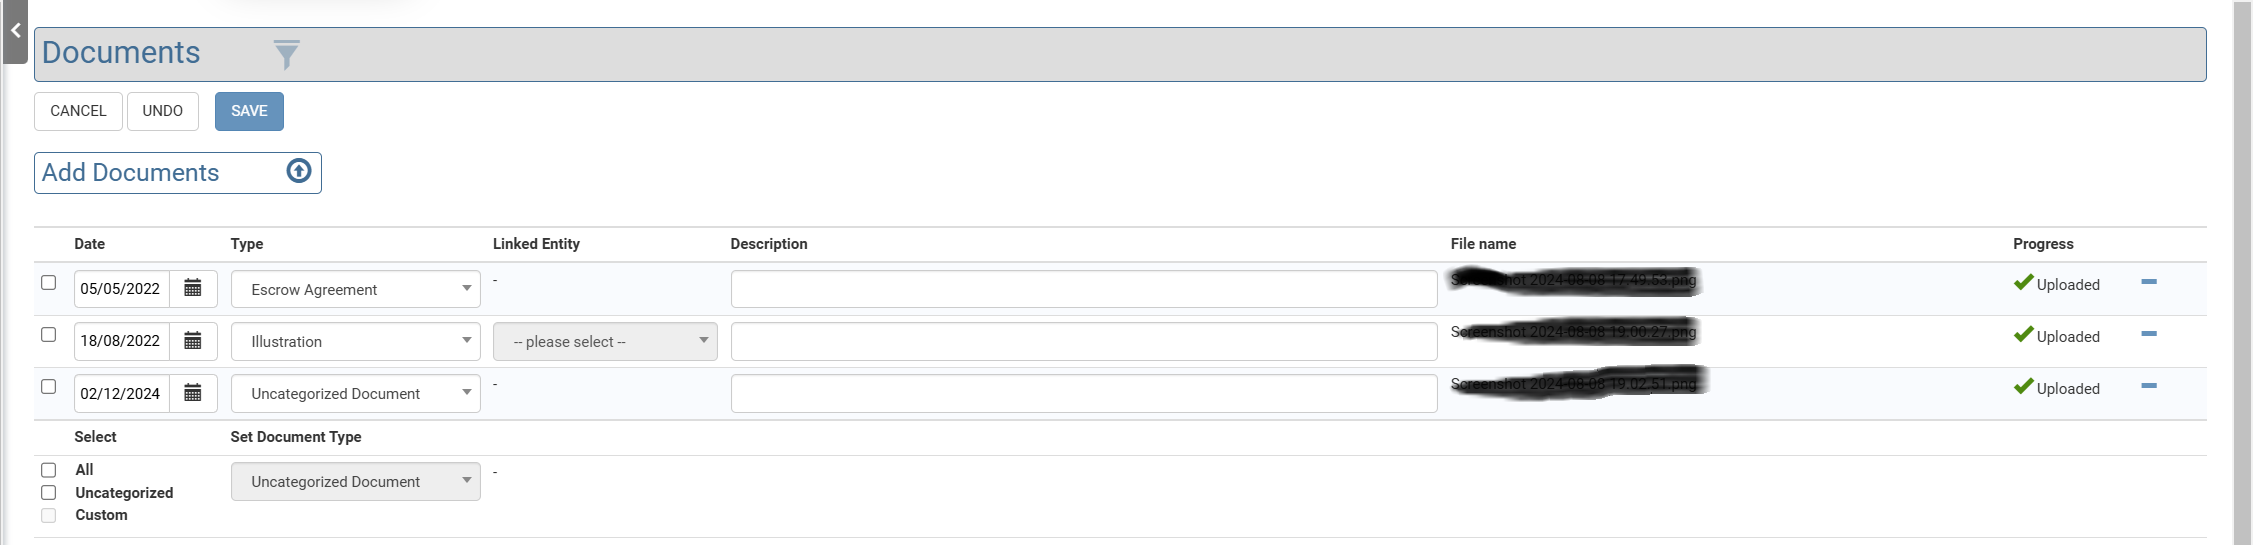
Task: Open calendar picker for the 18/08/2022 date
Action: pos(193,341)
